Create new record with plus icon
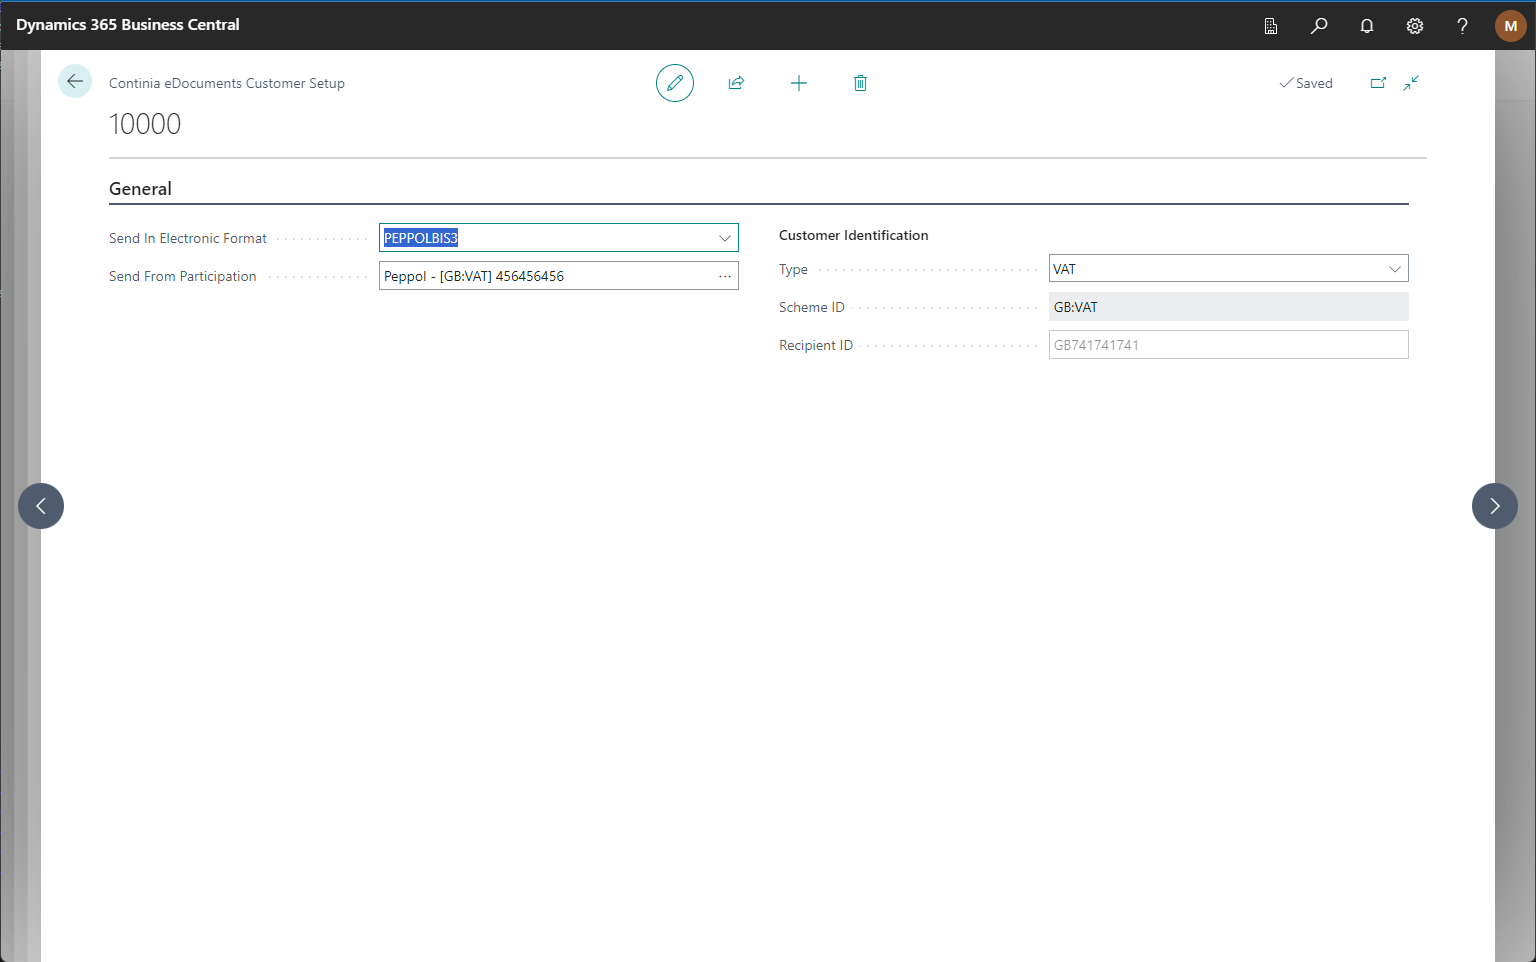The image size is (1536, 962). [x=799, y=83]
